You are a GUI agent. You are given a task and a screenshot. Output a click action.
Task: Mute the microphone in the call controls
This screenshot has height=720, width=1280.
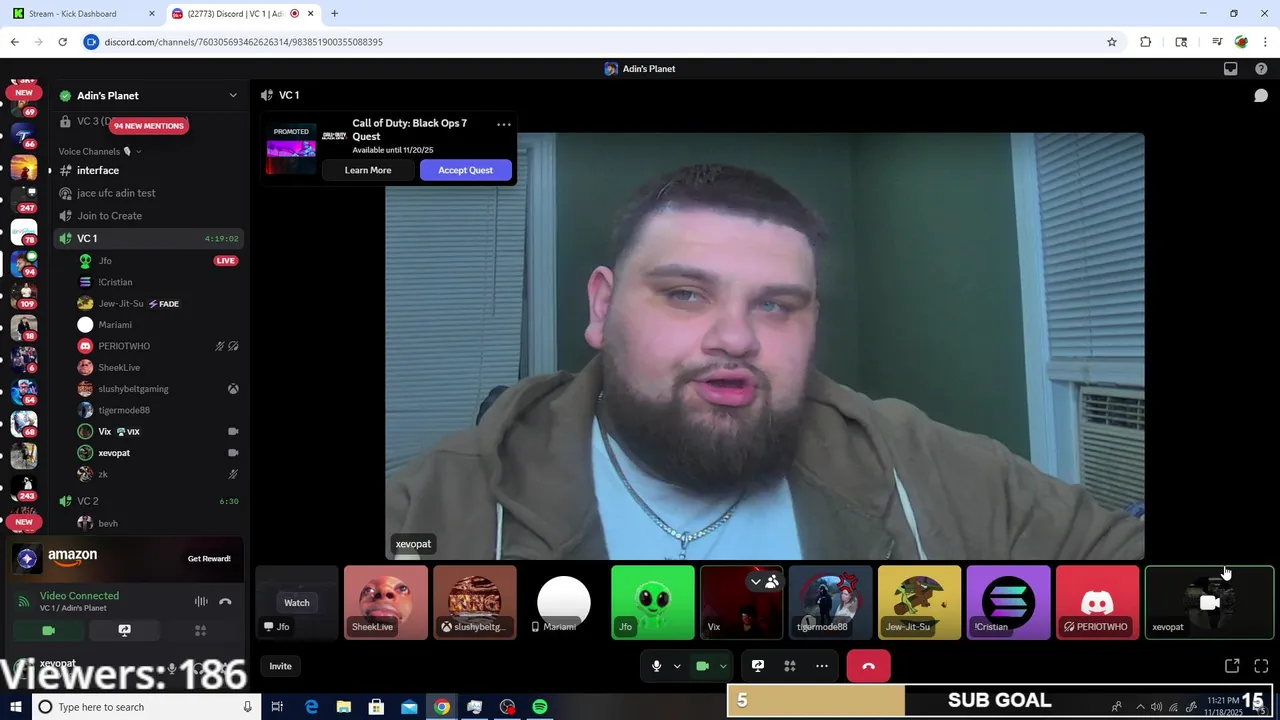click(656, 666)
